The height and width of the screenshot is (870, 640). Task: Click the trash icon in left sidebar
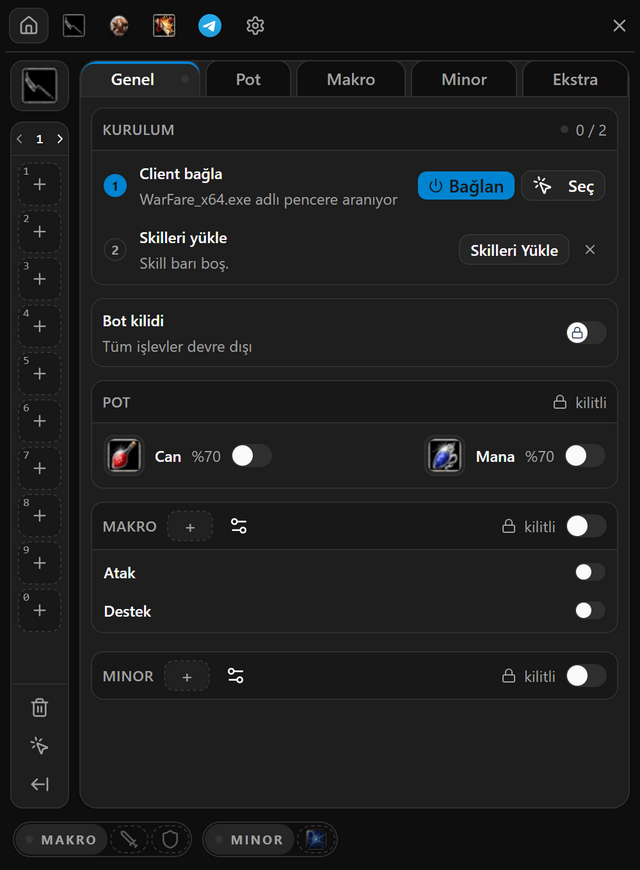(x=39, y=707)
